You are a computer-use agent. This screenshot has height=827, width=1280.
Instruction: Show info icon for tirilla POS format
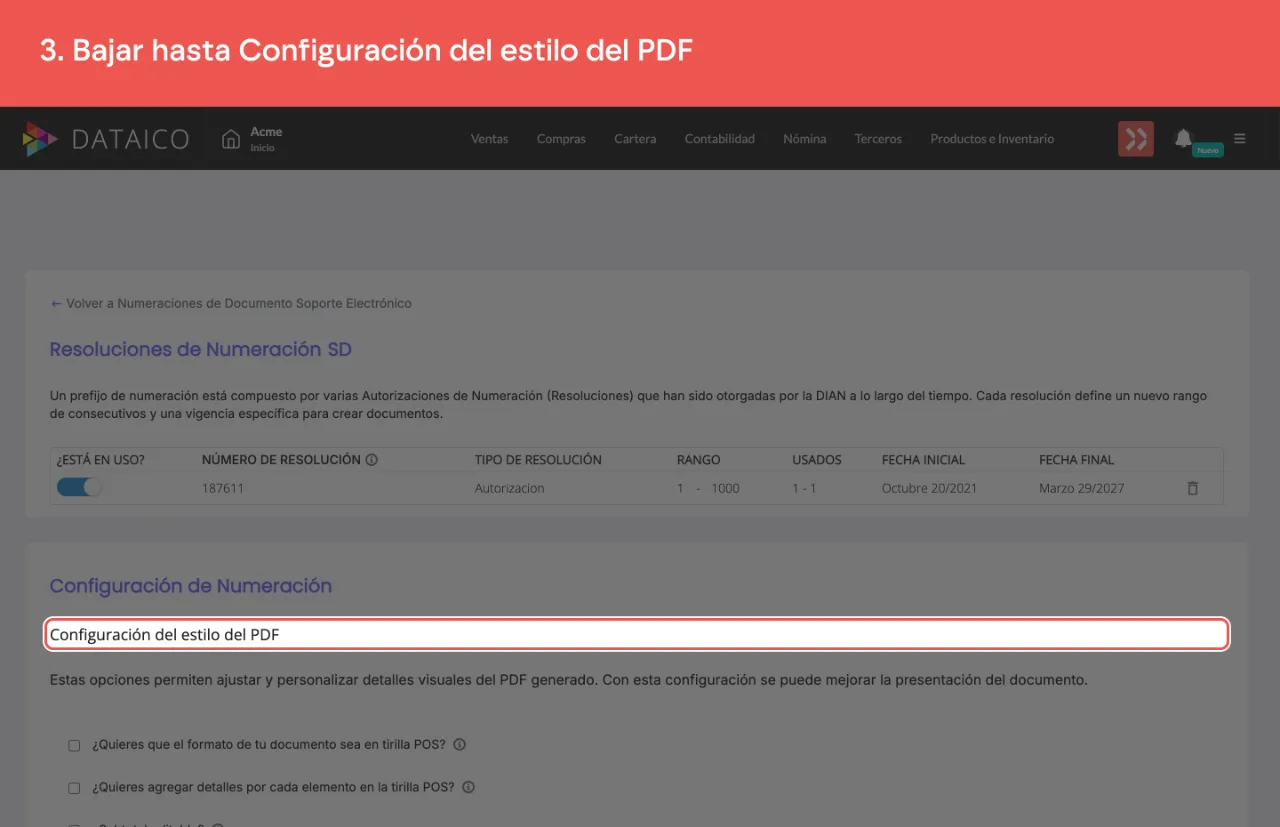(x=460, y=745)
